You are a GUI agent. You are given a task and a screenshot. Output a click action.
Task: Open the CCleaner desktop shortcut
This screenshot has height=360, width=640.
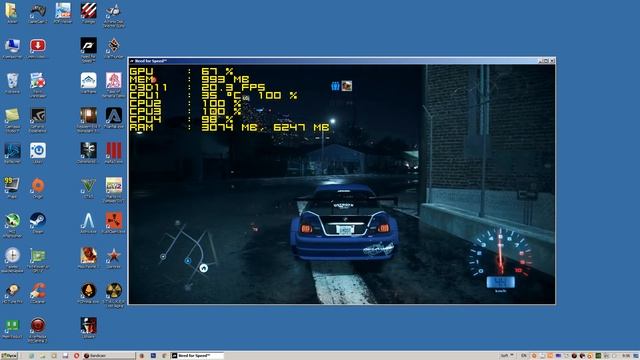38,291
